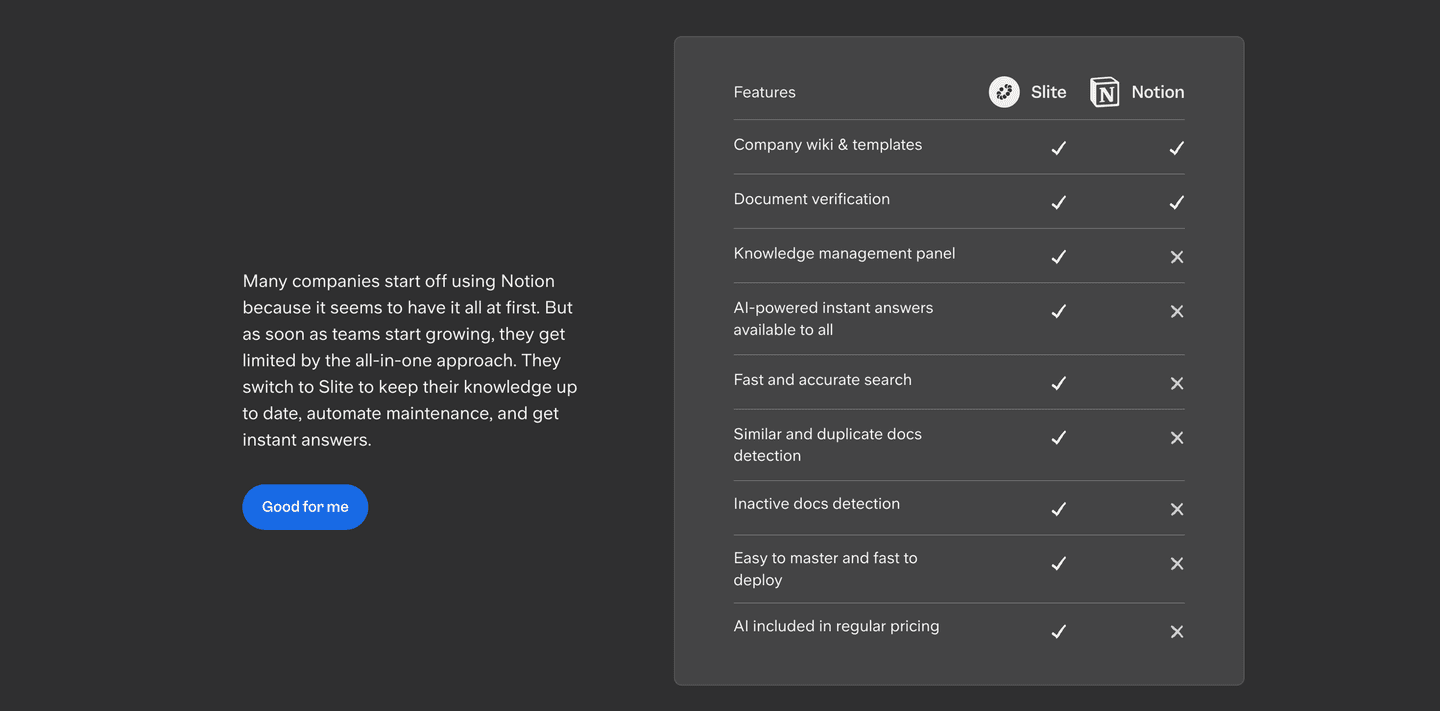Click Notion cross for Fast and accurate search
The height and width of the screenshot is (711, 1440).
pos(1177,383)
